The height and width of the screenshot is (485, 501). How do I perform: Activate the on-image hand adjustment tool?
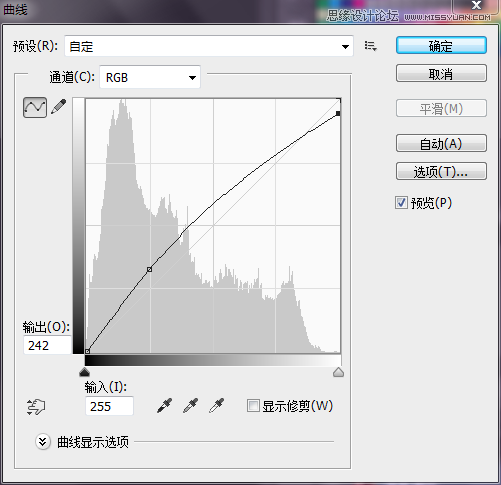tap(36, 407)
